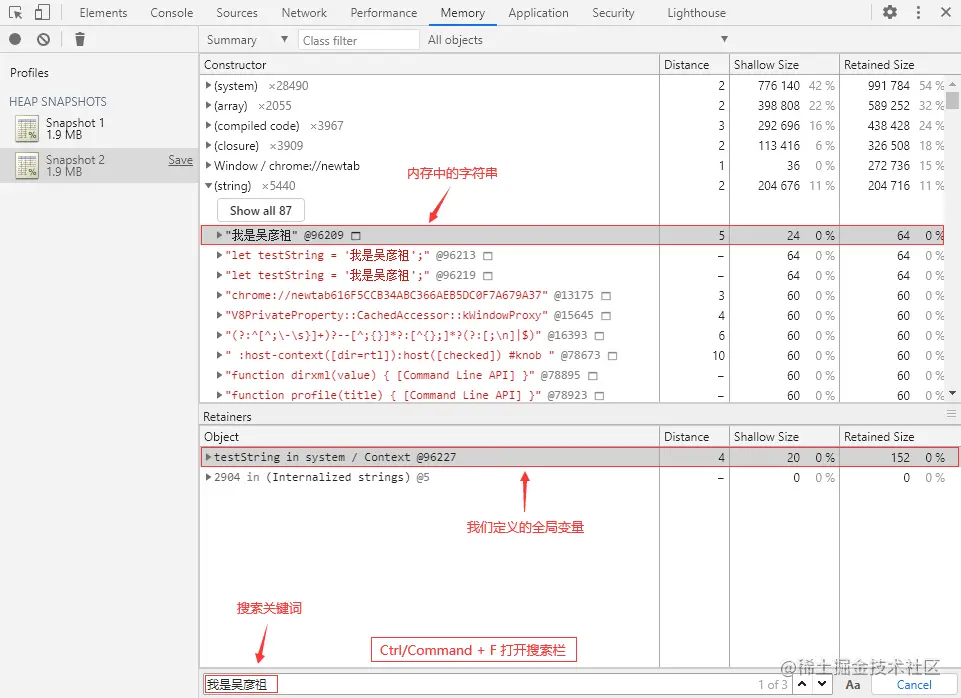Viewport: 961px width, 698px height.
Task: Click the reveal icon next to @16393
Action: click(599, 336)
